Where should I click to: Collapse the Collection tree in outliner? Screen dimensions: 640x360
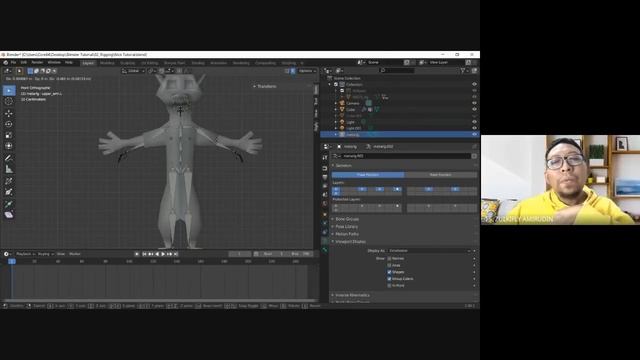click(x=330, y=84)
